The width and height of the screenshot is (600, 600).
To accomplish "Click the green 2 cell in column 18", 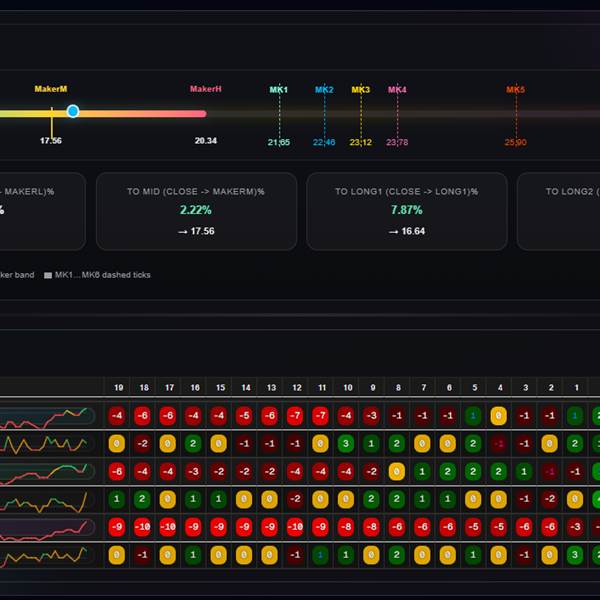I will tap(142, 499).
